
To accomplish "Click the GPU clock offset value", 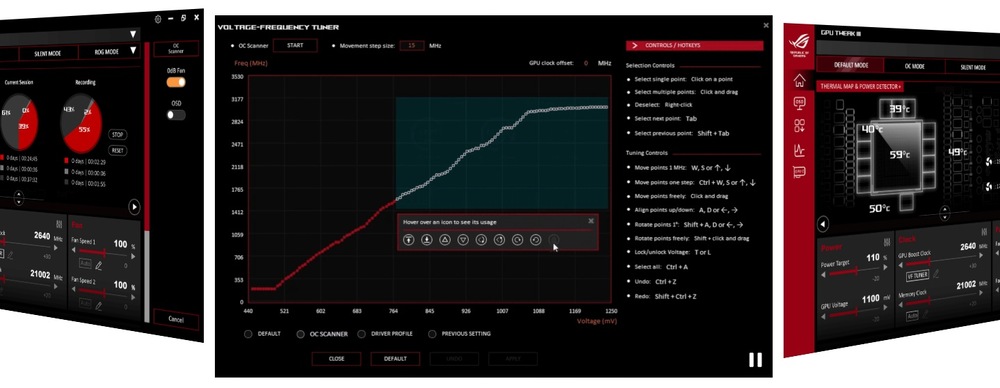I will [x=585, y=63].
